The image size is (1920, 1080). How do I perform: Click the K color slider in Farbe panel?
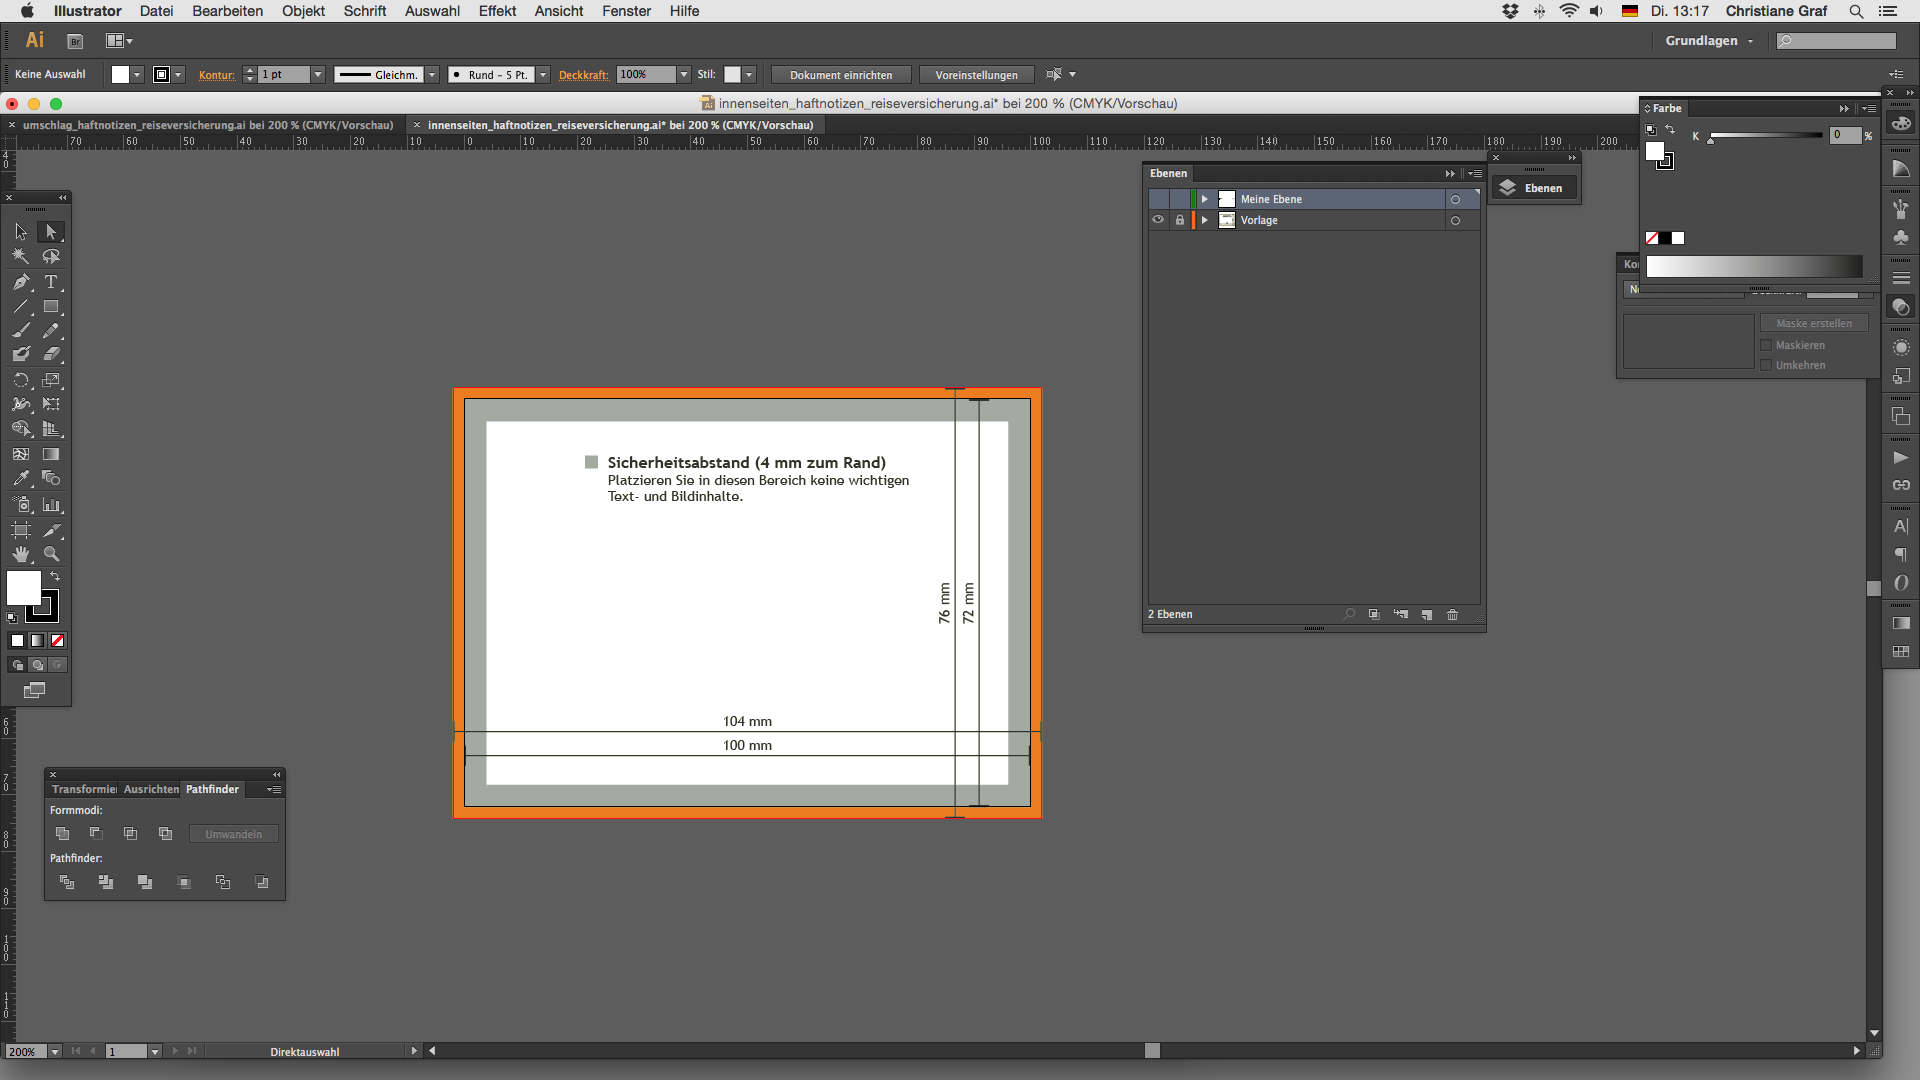click(1765, 136)
